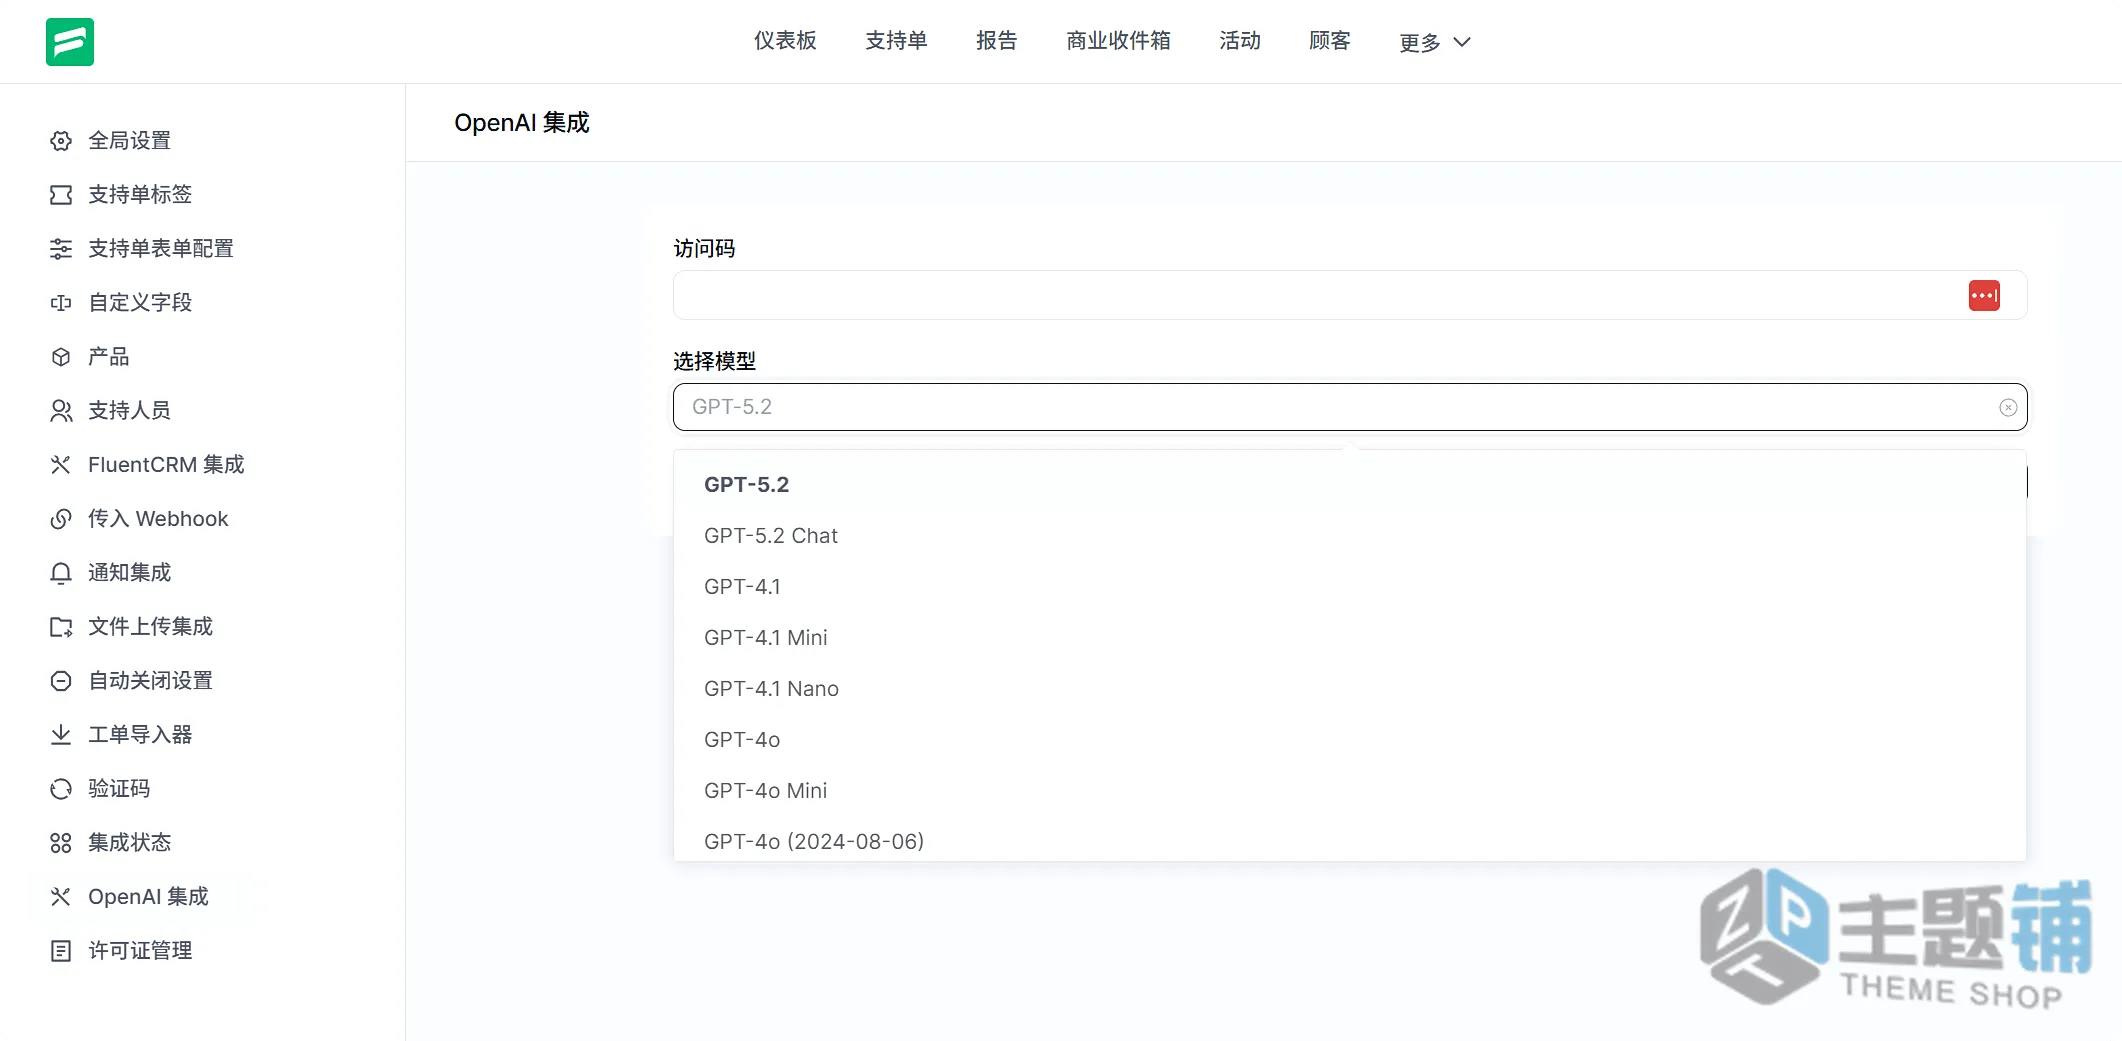The height and width of the screenshot is (1041, 2122).
Task: Go to 支持人员 in the sidebar
Action: pos(129,411)
